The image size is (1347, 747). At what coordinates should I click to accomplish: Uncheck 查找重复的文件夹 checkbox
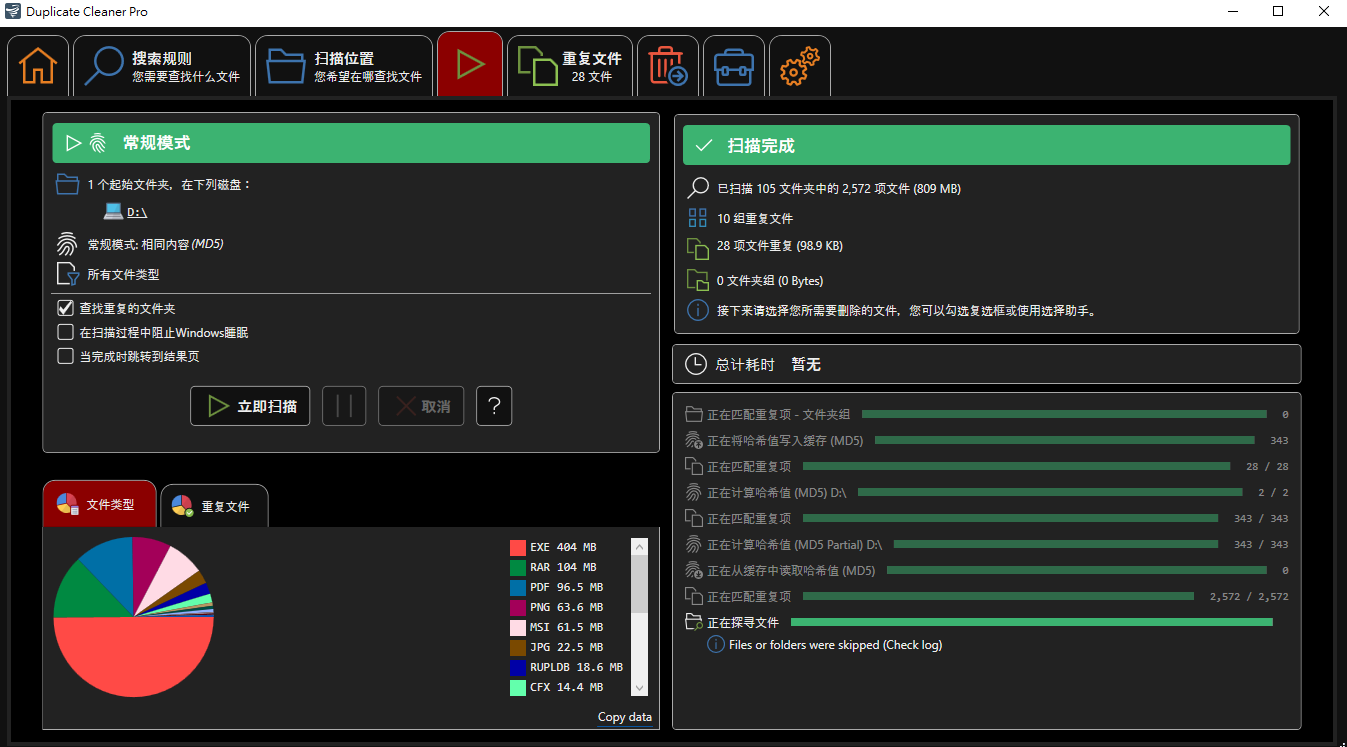(66, 308)
